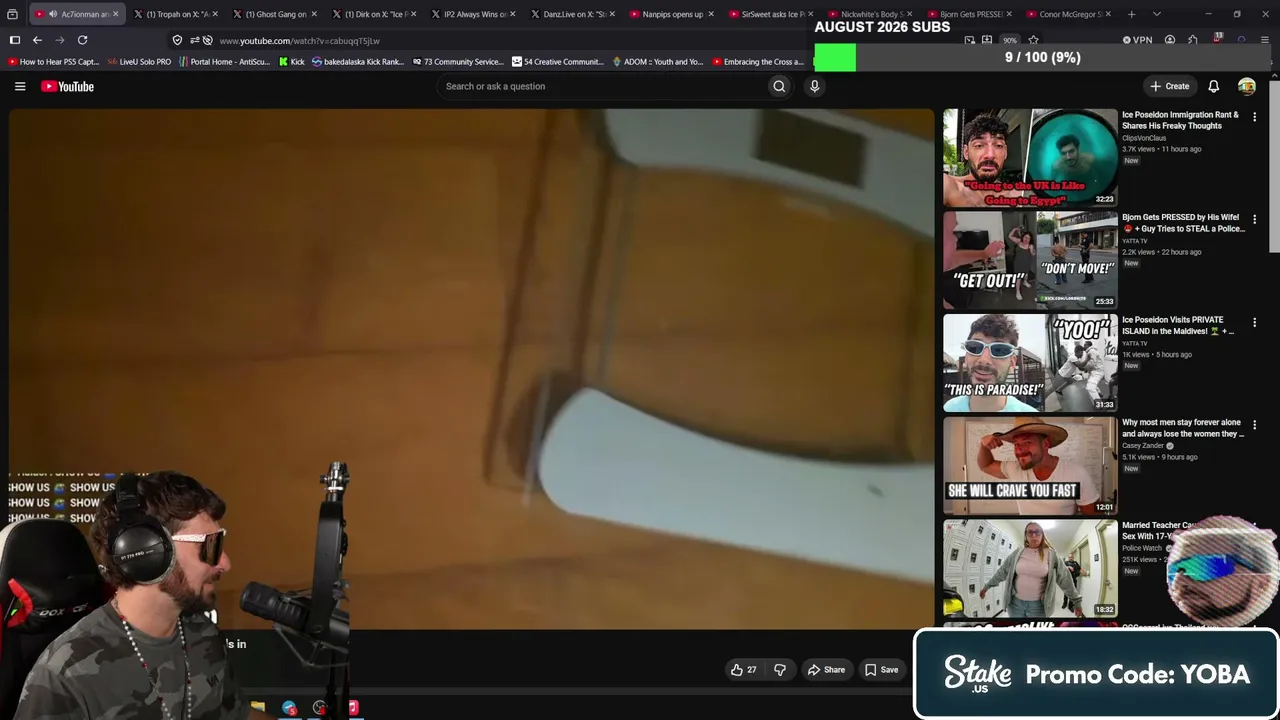This screenshot has height=720, width=1280.
Task: Click the browser address bar URL
Action: click(x=300, y=41)
